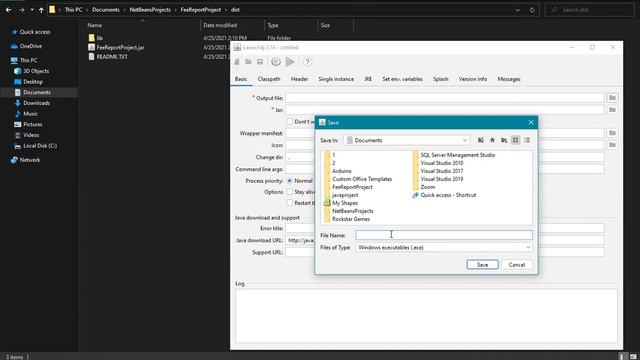Click Create New Folder icon in Save dialog

coord(504,140)
